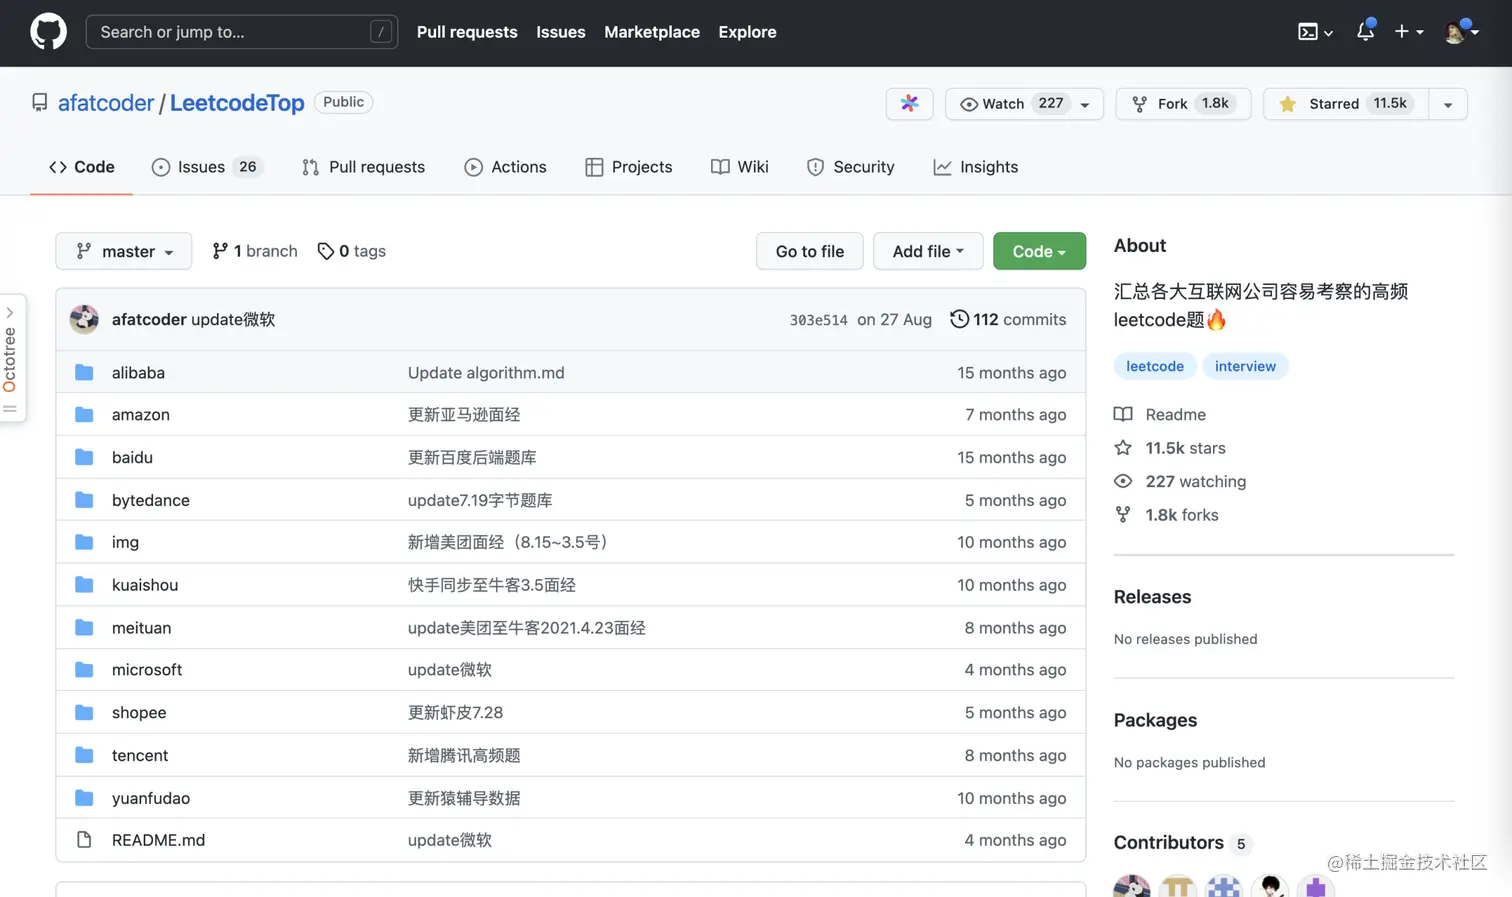Click the Go to file button

(x=810, y=251)
